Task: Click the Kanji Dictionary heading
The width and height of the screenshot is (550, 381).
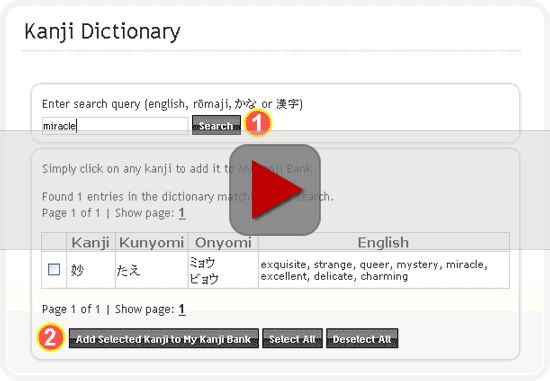Action: (102, 31)
